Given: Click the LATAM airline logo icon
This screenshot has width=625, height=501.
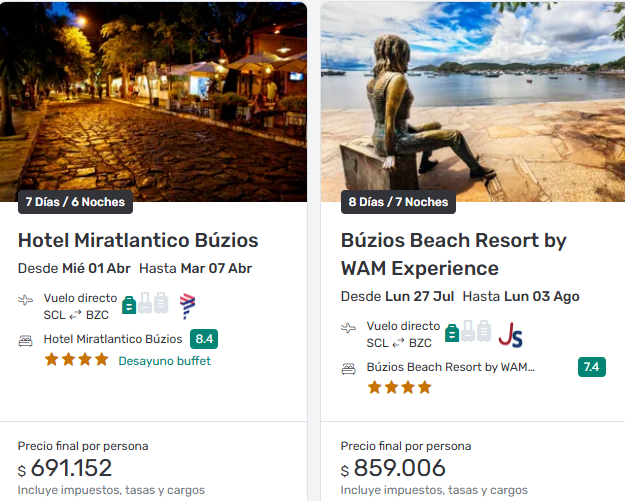Looking at the screenshot, I should [187, 305].
